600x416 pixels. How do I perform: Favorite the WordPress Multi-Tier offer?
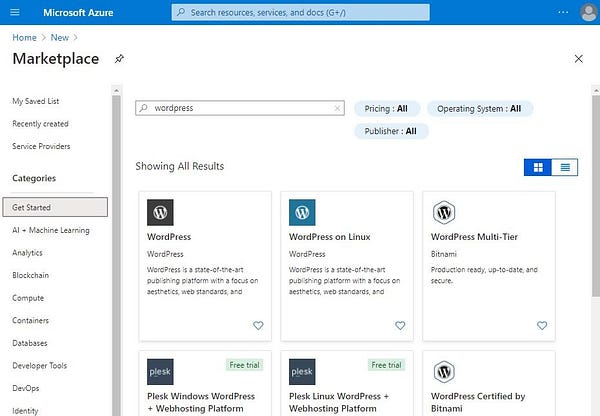pos(542,325)
